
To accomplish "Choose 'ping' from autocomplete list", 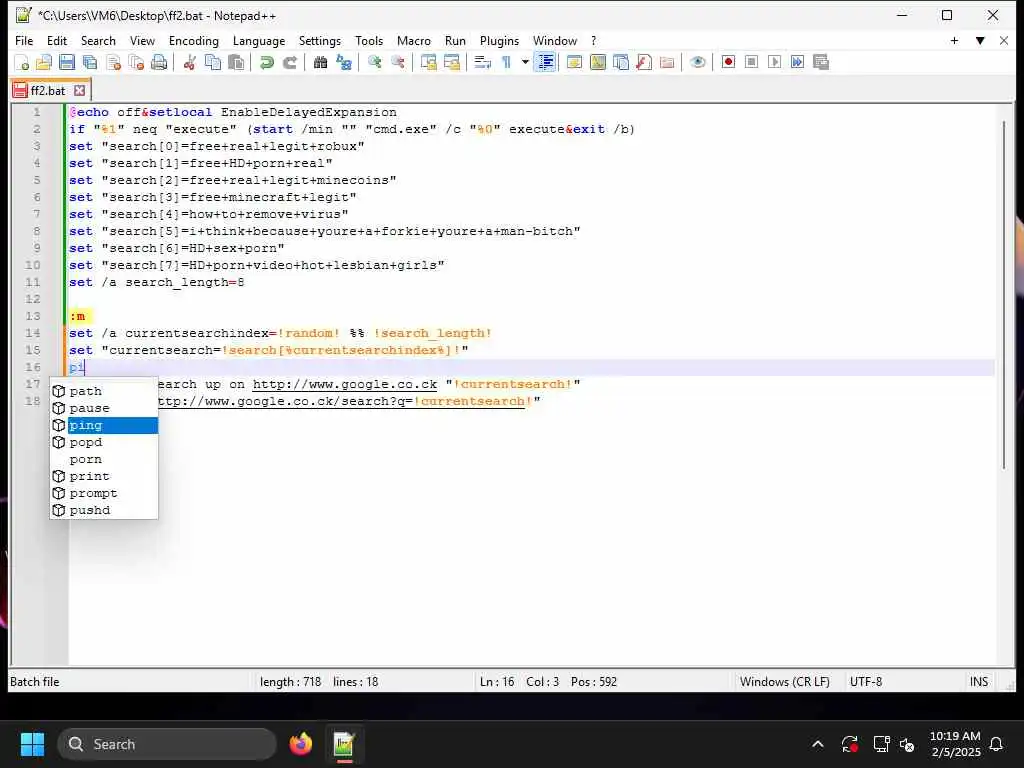I will point(104,425).
